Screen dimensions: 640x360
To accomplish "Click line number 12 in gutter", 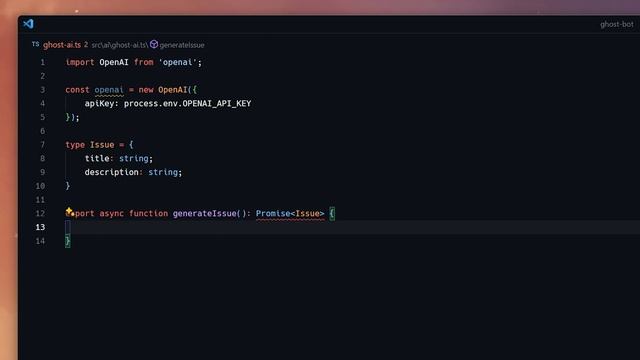I will coord(40,213).
